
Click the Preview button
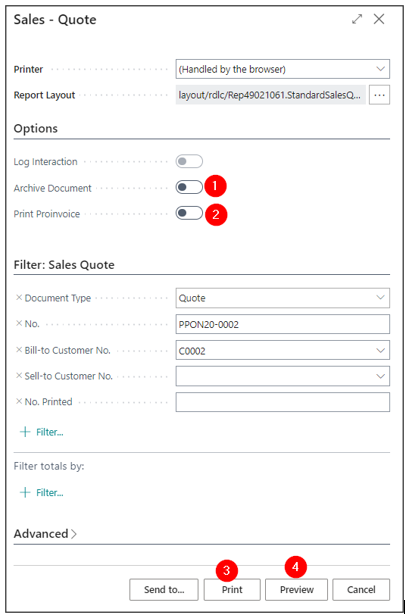pyautogui.click(x=296, y=590)
